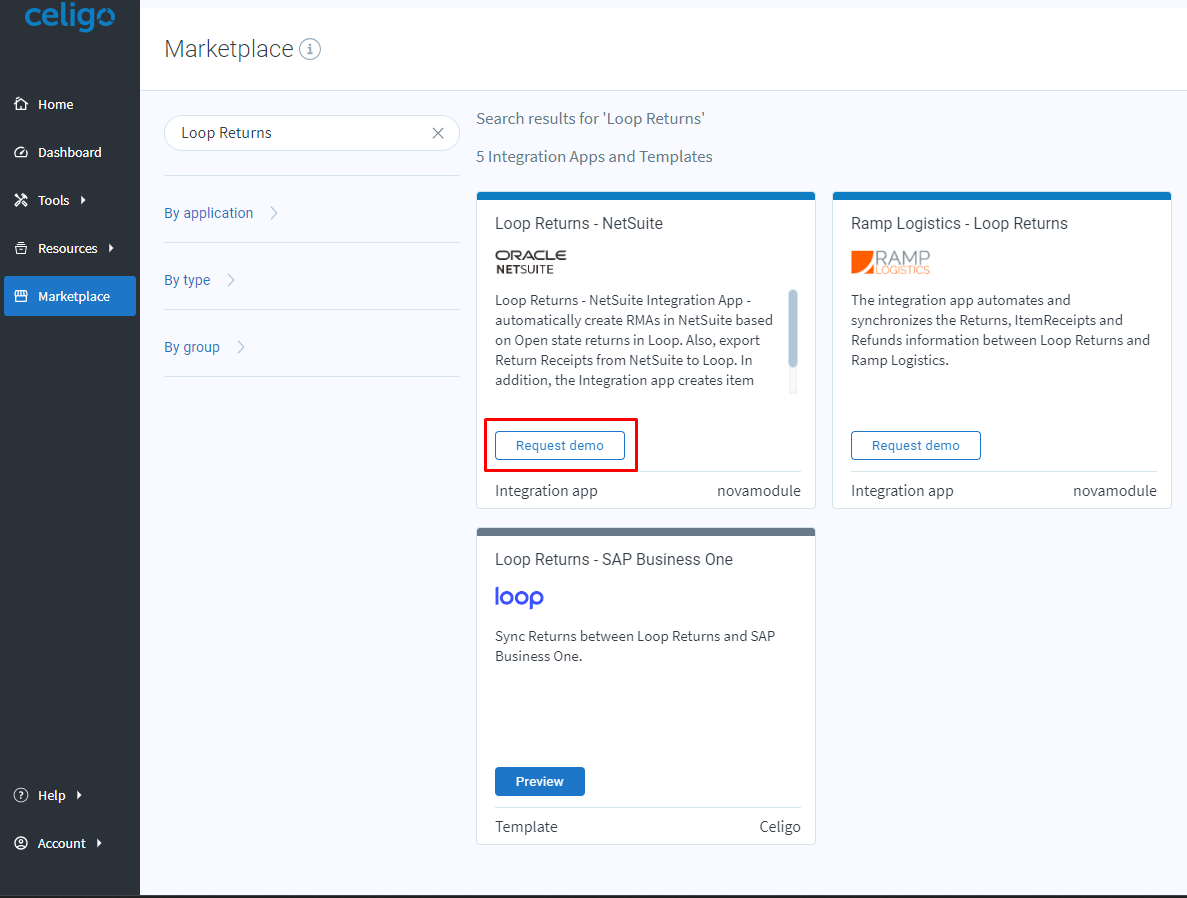
Task: Click the 'Template' label on SAP card
Action: 526,827
